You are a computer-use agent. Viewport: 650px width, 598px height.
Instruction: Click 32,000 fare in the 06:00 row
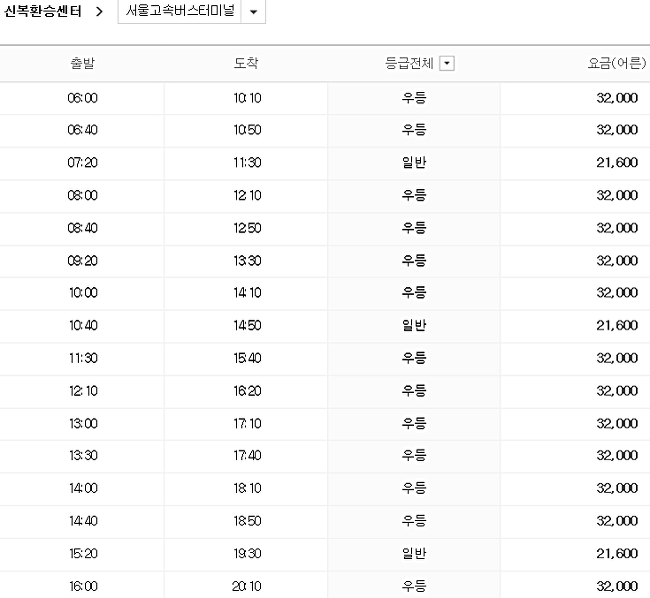click(x=617, y=98)
